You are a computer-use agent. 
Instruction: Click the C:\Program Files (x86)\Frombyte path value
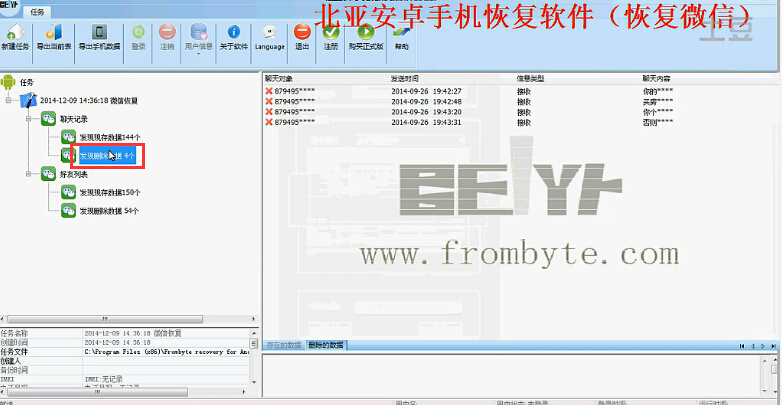[167, 352]
